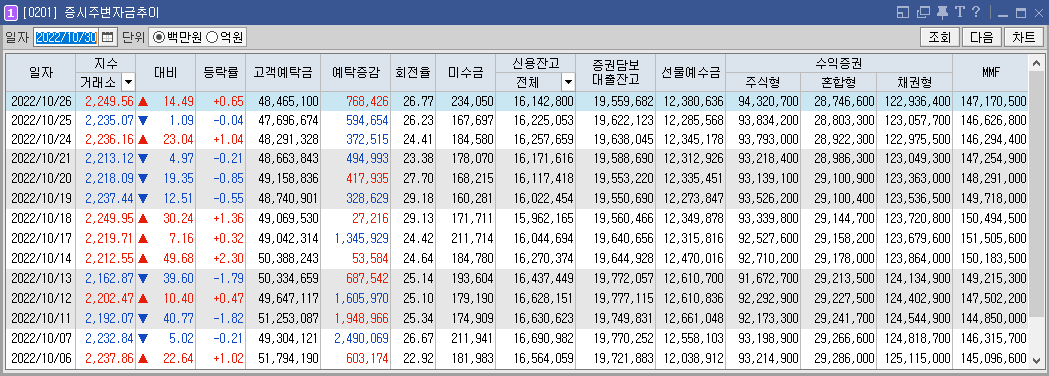Click the 다음 next button

coord(982,37)
